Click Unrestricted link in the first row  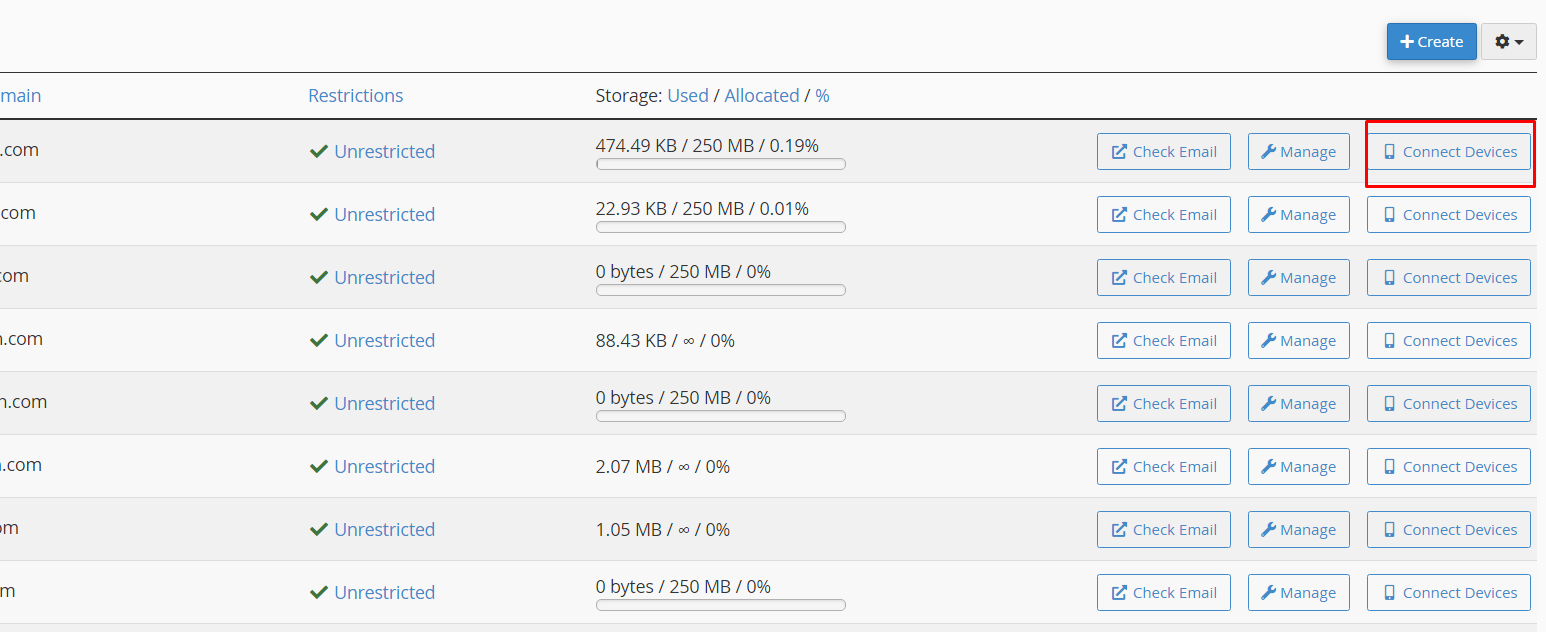pyautogui.click(x=384, y=152)
